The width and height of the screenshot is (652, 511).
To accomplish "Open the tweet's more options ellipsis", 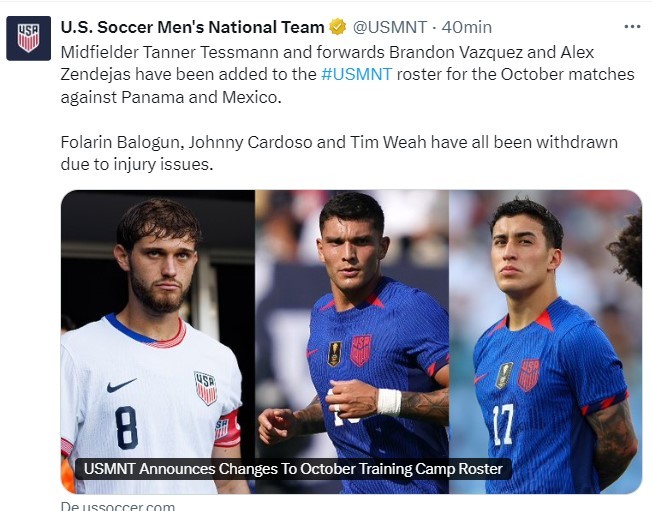I will 631,26.
